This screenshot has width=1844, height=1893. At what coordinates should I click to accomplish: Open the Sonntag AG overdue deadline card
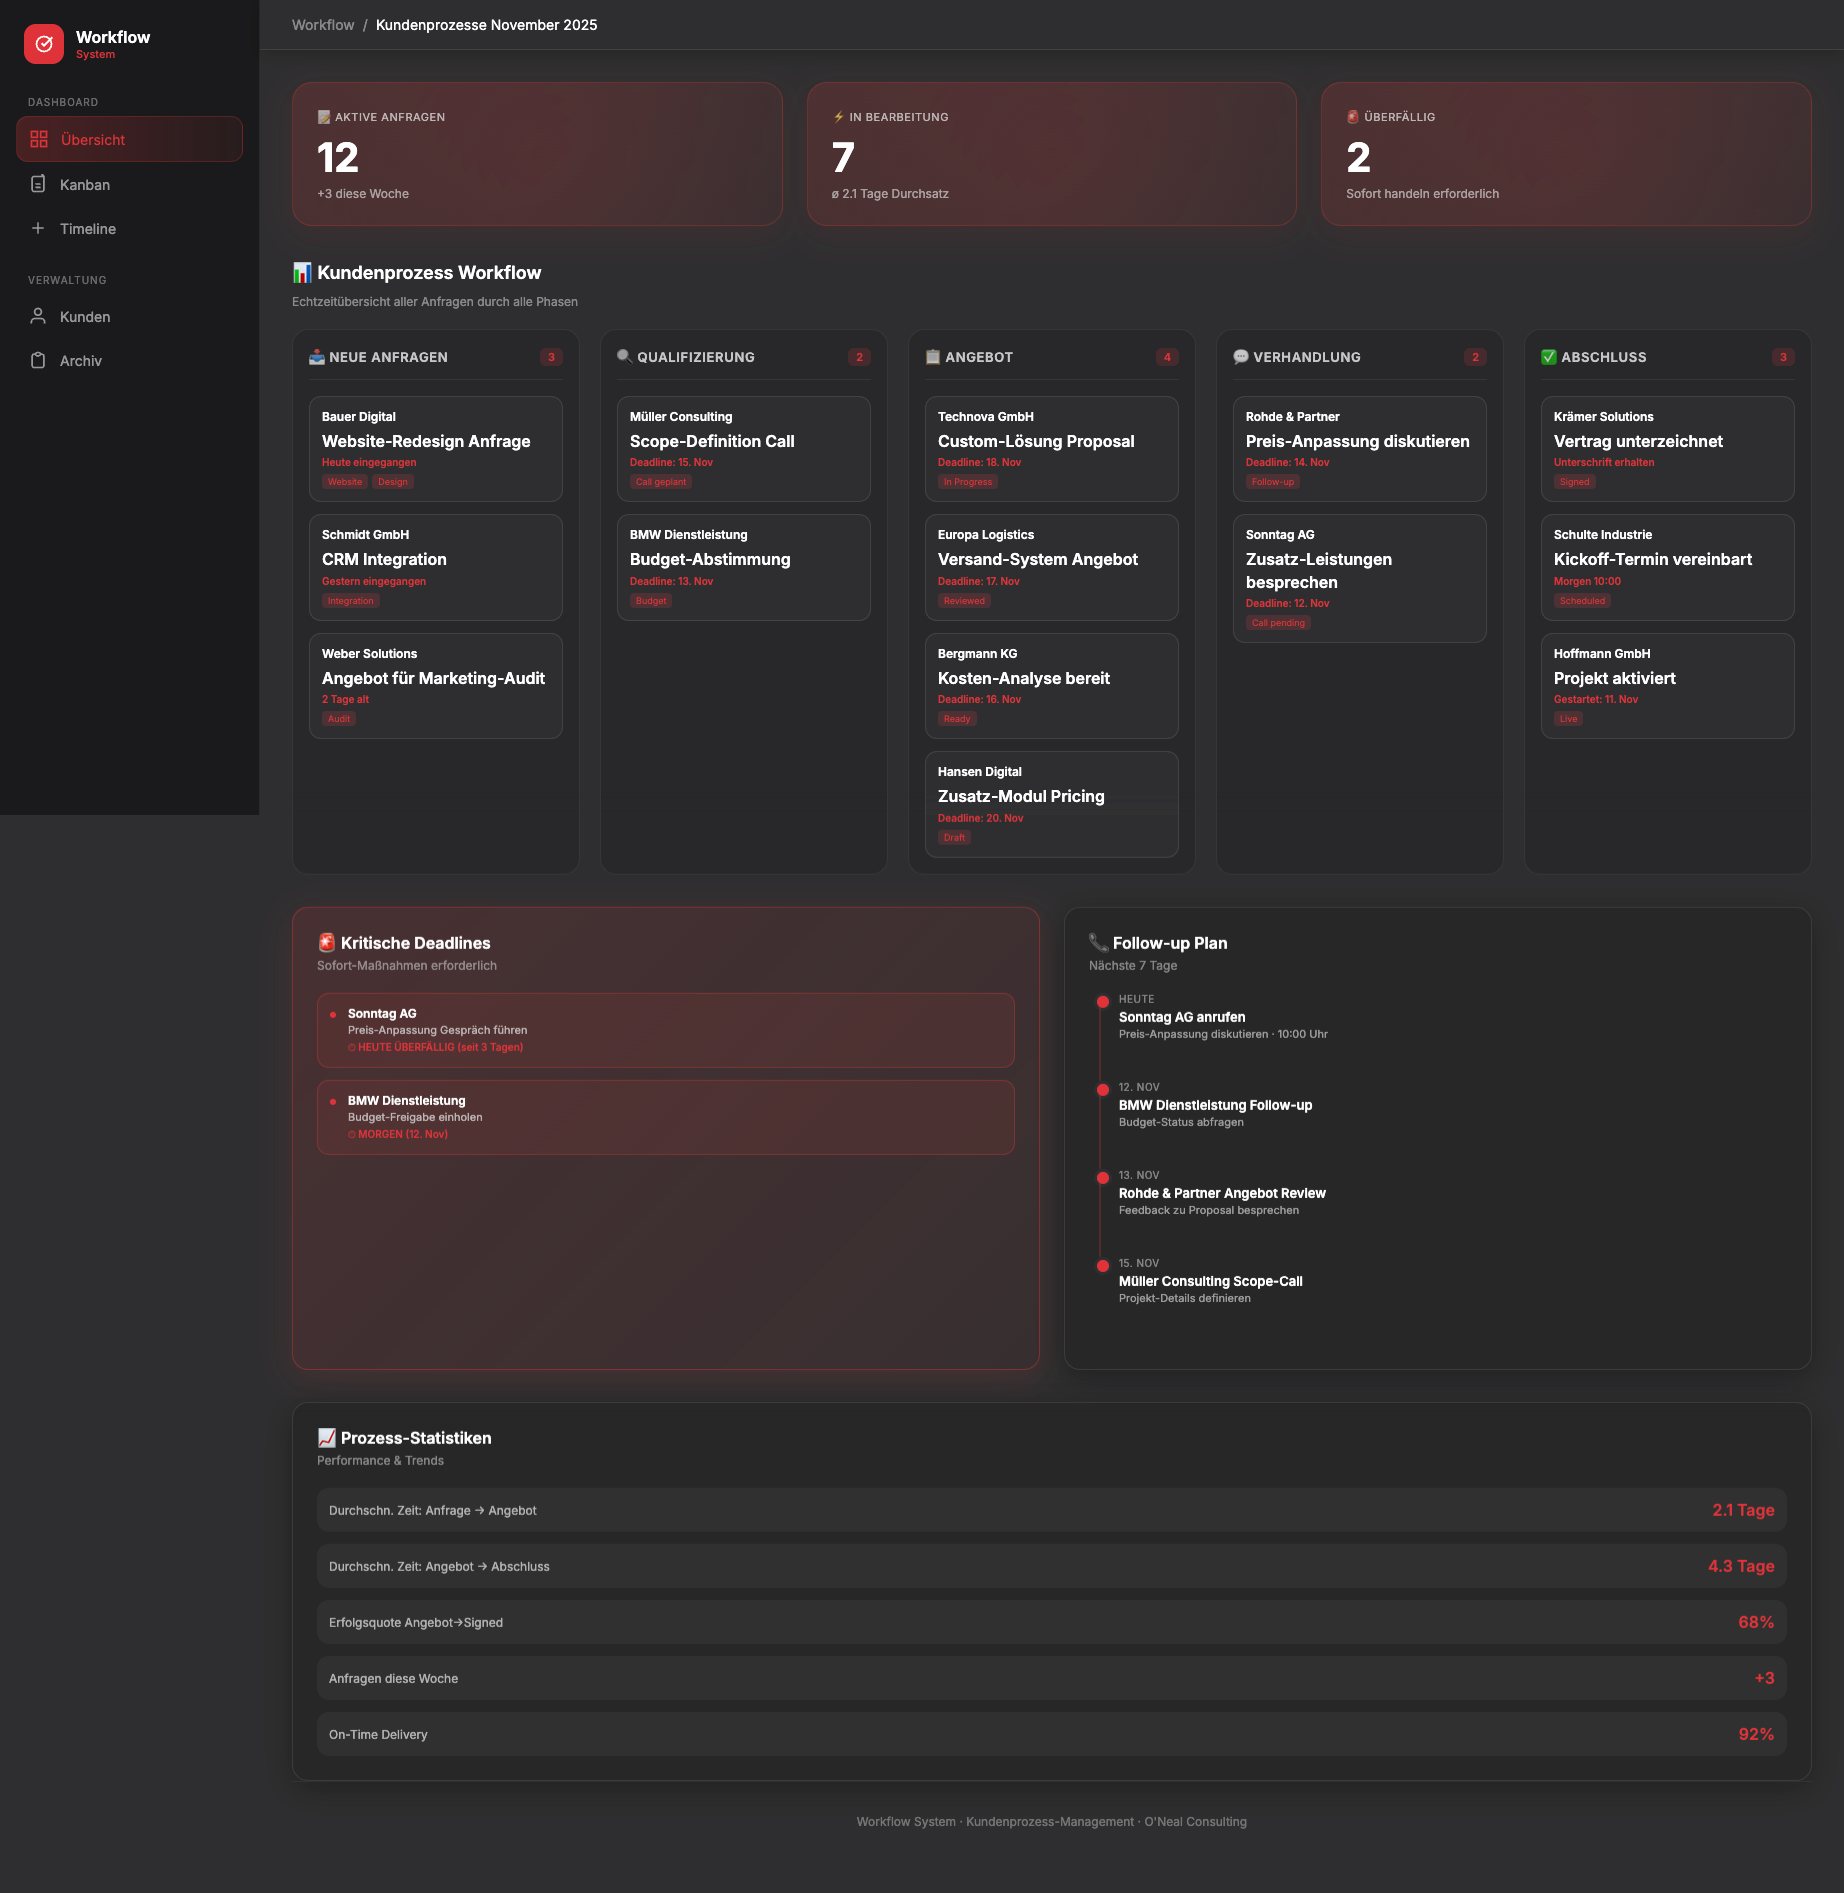[x=665, y=1029]
